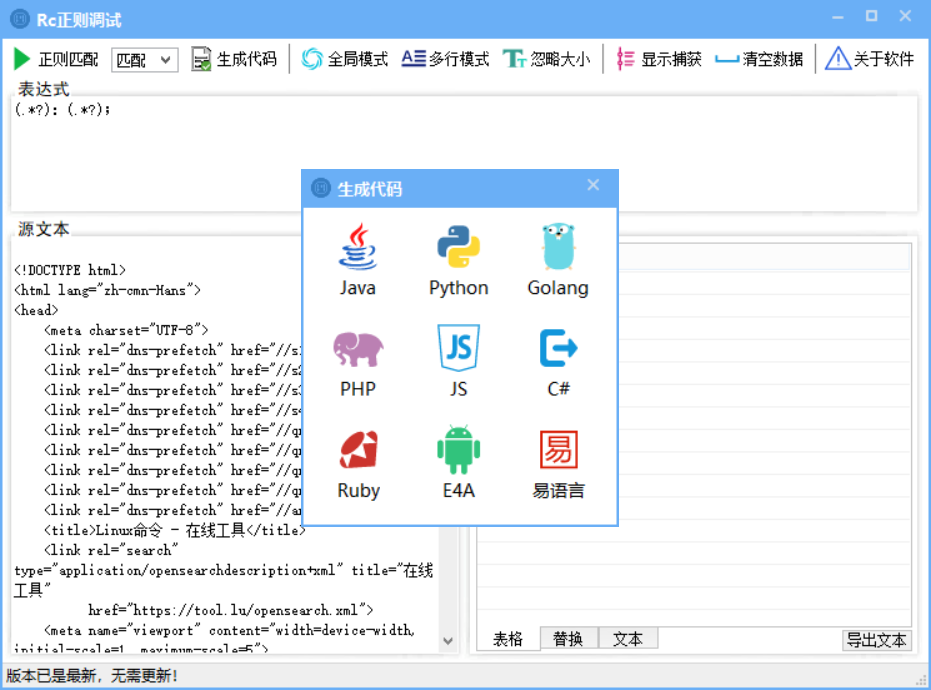
Task: Run the 正则匹配 green play button
Action: [x=55, y=59]
